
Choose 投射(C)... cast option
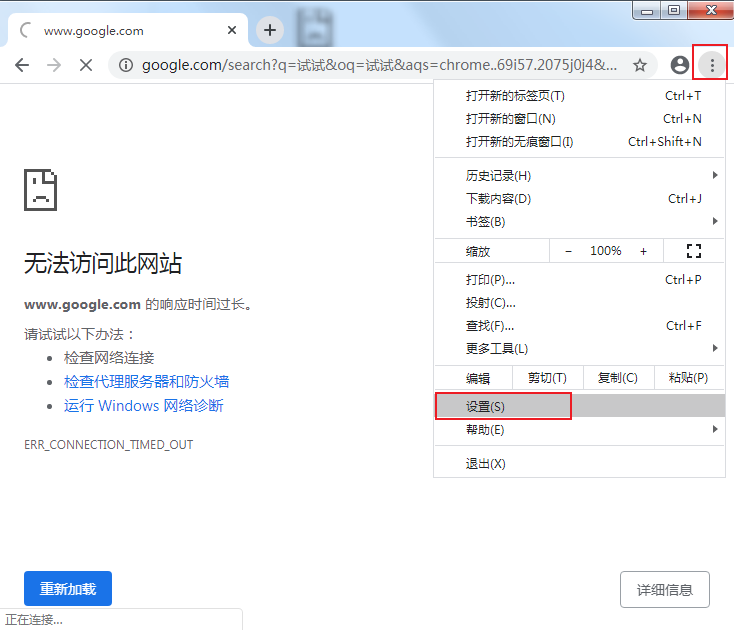(x=580, y=303)
